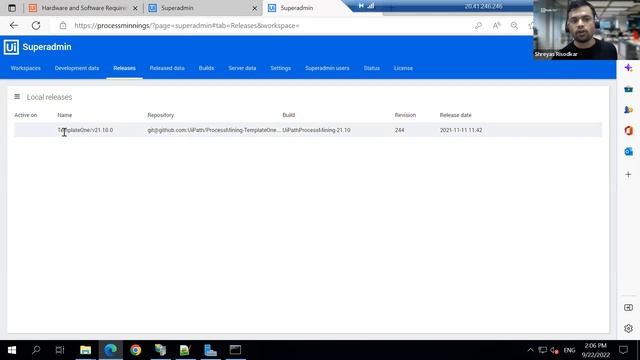Screen dimensions: 640x360
Task: Open the Server data tab
Action: [x=242, y=68]
